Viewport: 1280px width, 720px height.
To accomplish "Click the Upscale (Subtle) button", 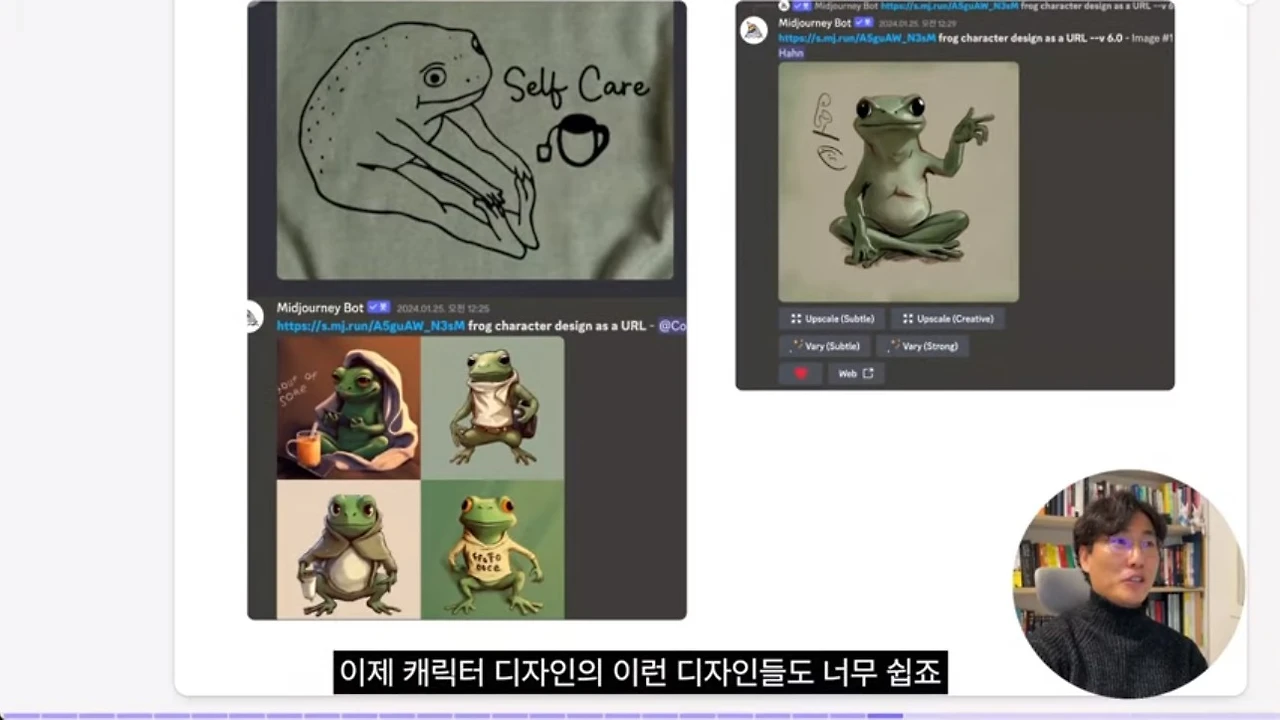I will (x=832, y=319).
